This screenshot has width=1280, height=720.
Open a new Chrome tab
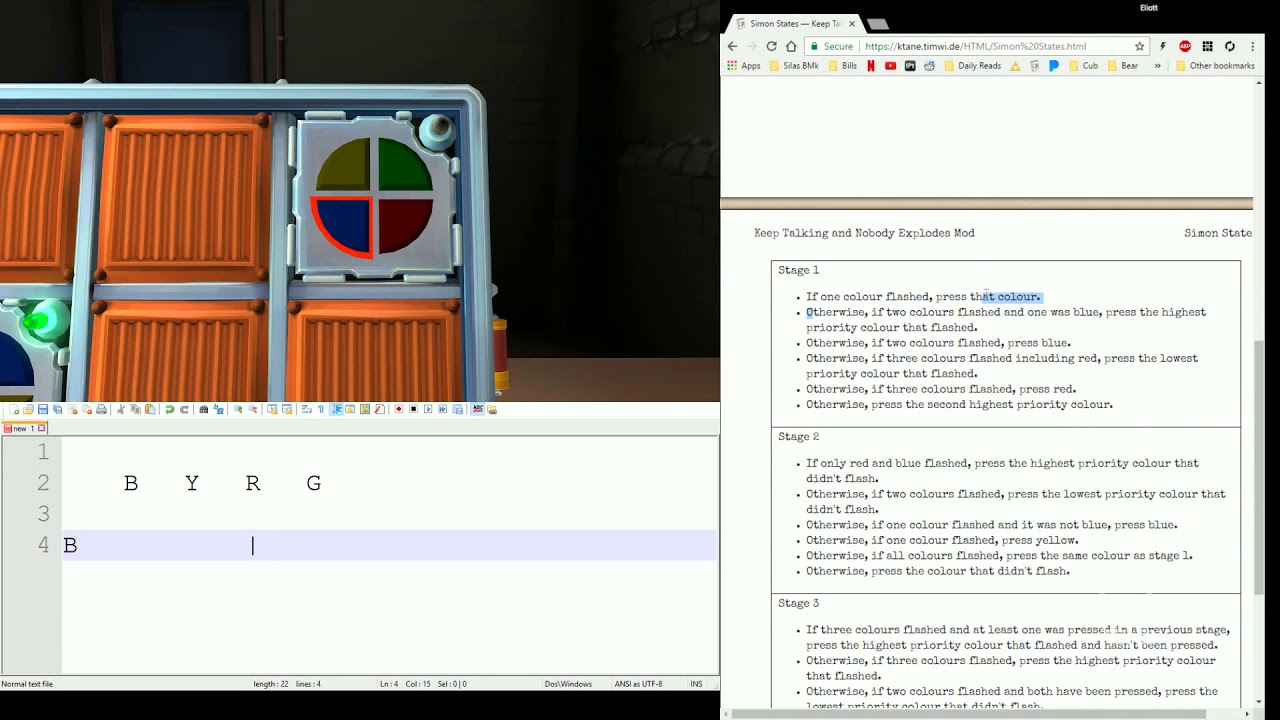pyautogui.click(x=877, y=24)
